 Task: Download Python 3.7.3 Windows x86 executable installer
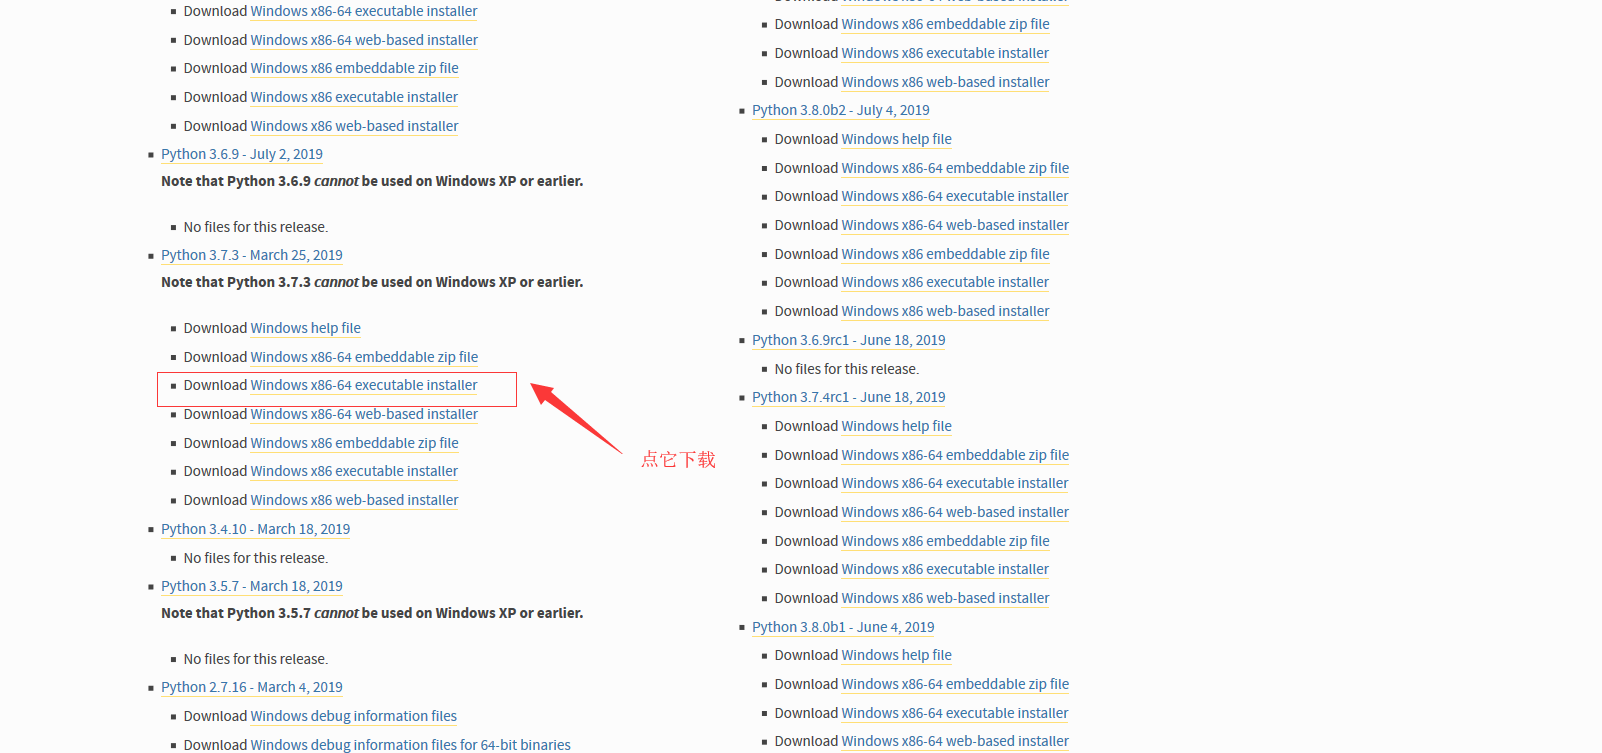pyautogui.click(x=354, y=471)
